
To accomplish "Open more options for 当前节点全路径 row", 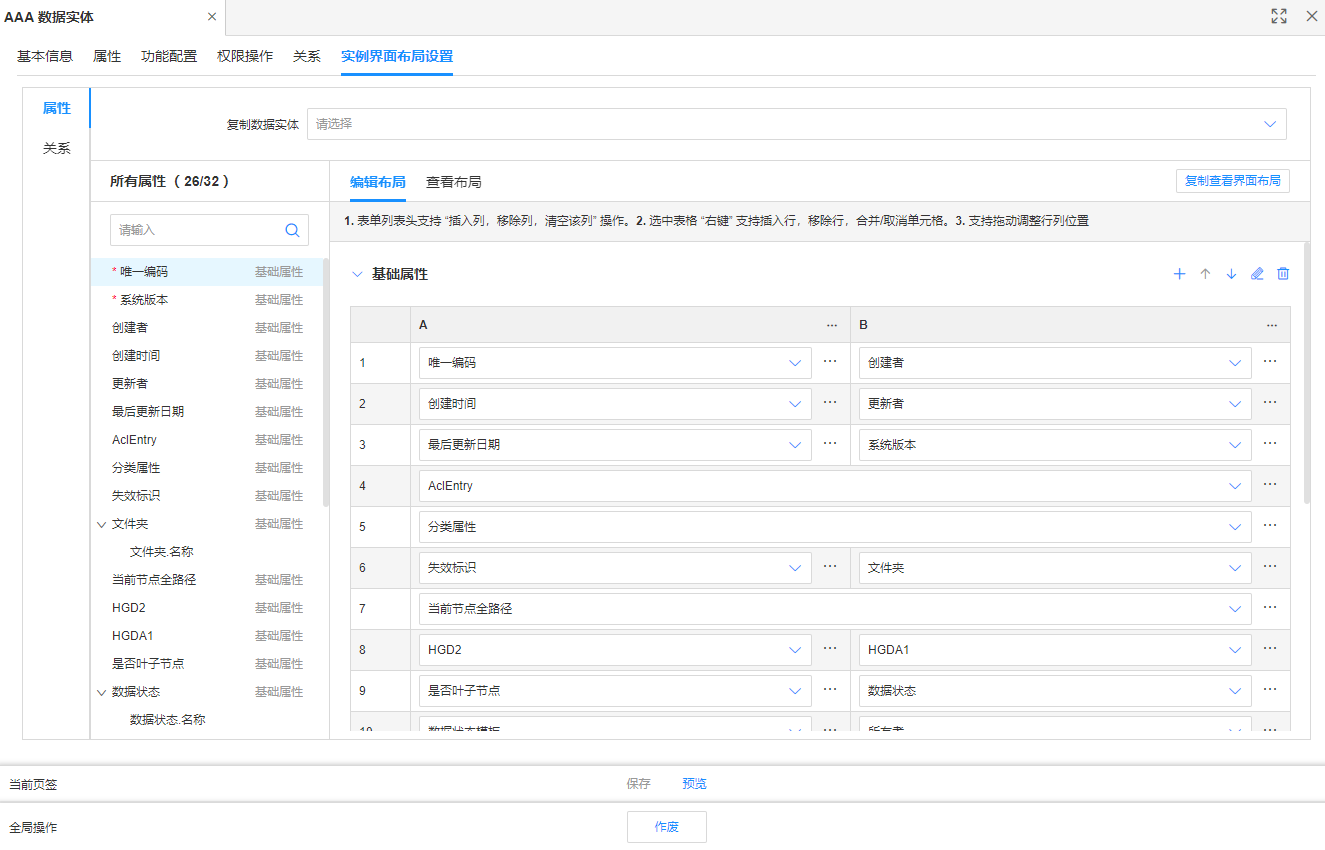I will click(1270, 607).
